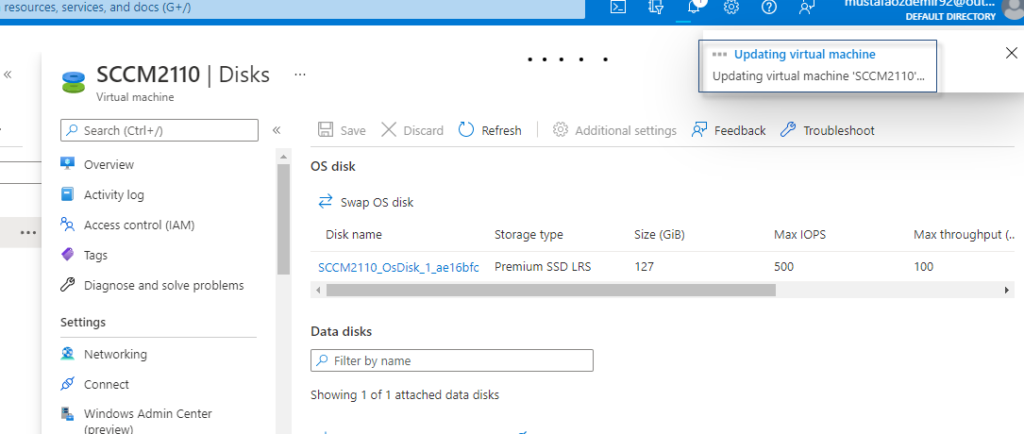
Task: Open feedback person icon in top bar
Action: tap(807, 7)
